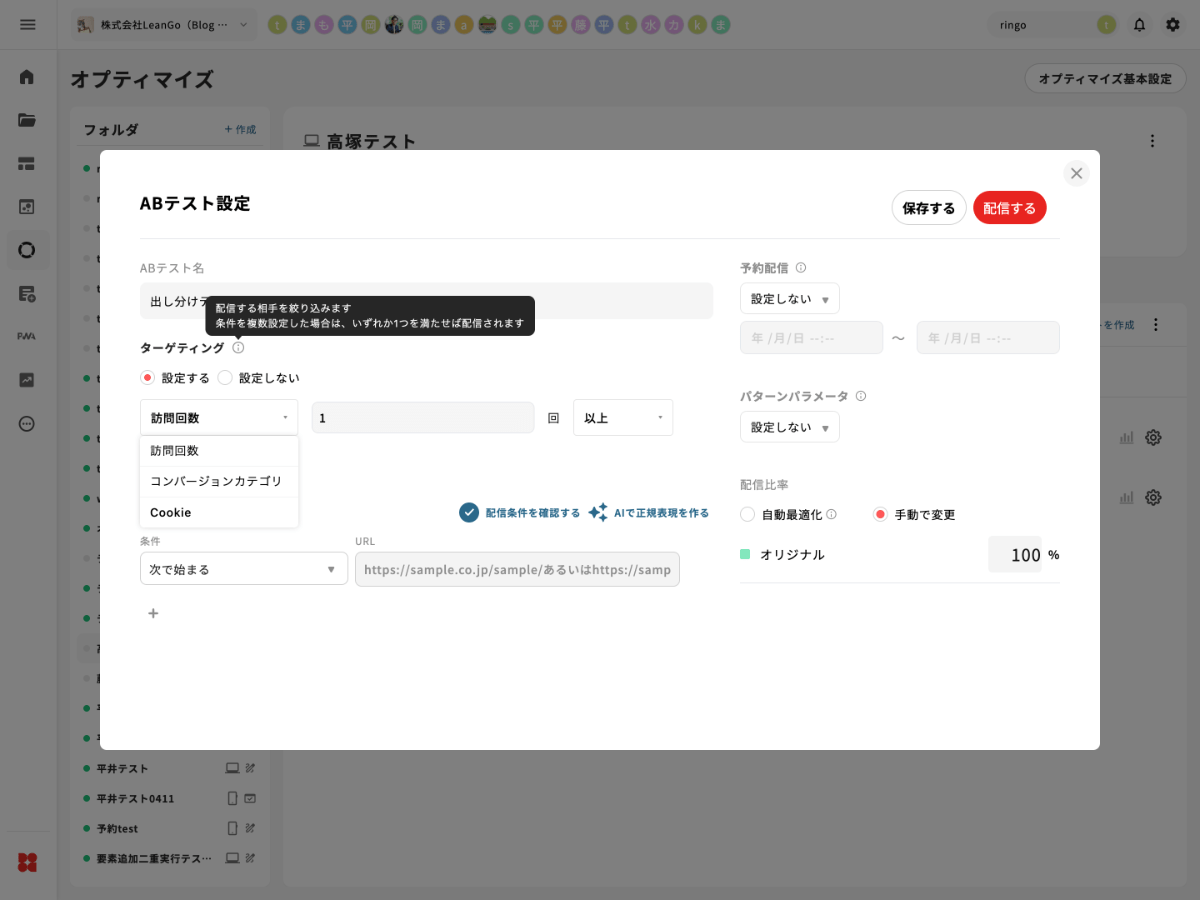Screen dimensions: 1200x900
Task: Click 配信条件を確認する link
Action: (x=533, y=513)
